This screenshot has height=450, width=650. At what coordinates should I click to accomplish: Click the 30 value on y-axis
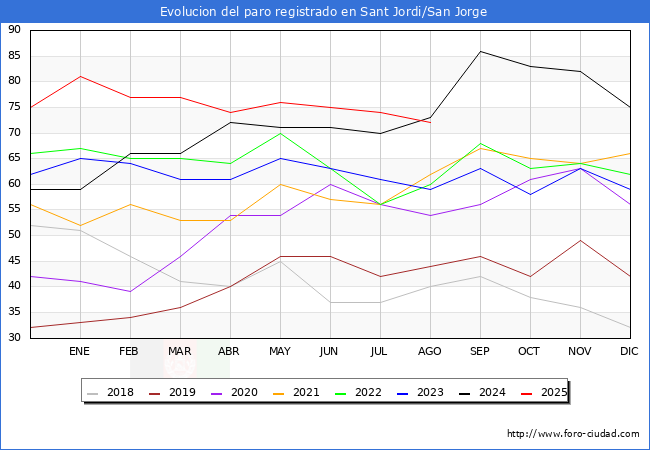point(14,338)
